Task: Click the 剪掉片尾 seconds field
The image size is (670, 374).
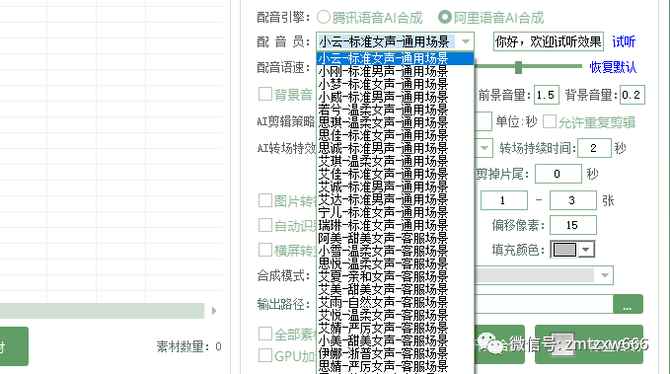Action: 558,174
